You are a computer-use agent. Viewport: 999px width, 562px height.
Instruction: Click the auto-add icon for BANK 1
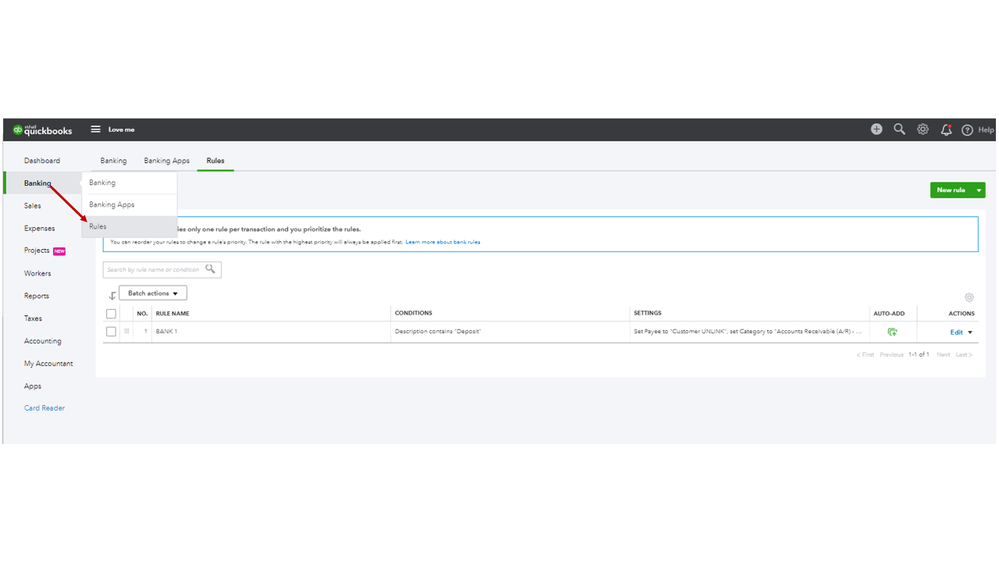(892, 331)
